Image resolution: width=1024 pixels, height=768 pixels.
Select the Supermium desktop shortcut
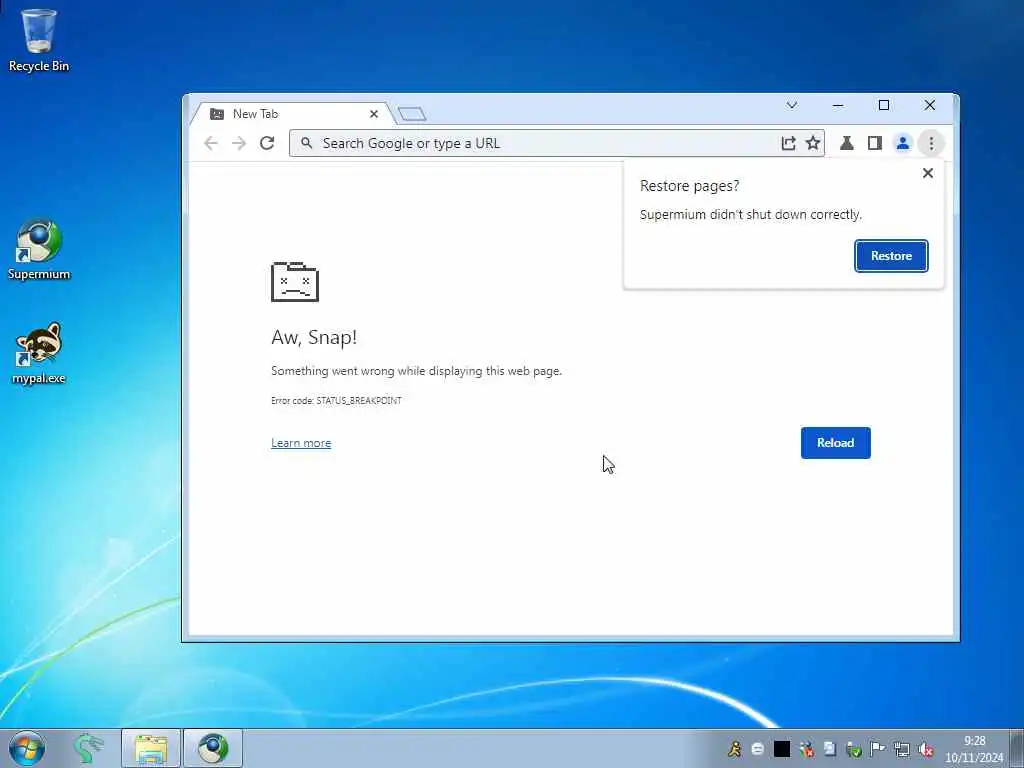[39, 249]
